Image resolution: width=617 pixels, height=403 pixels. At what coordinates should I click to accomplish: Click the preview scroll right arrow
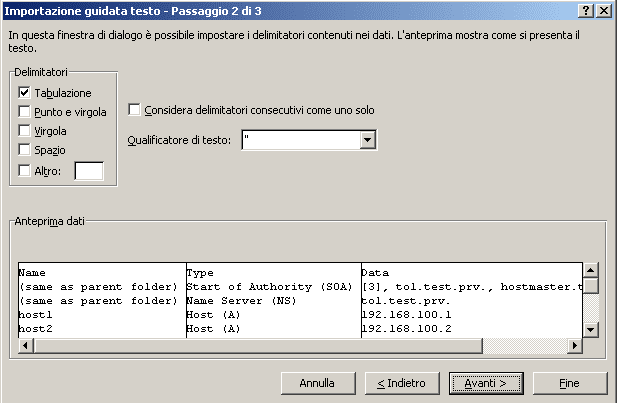575,346
